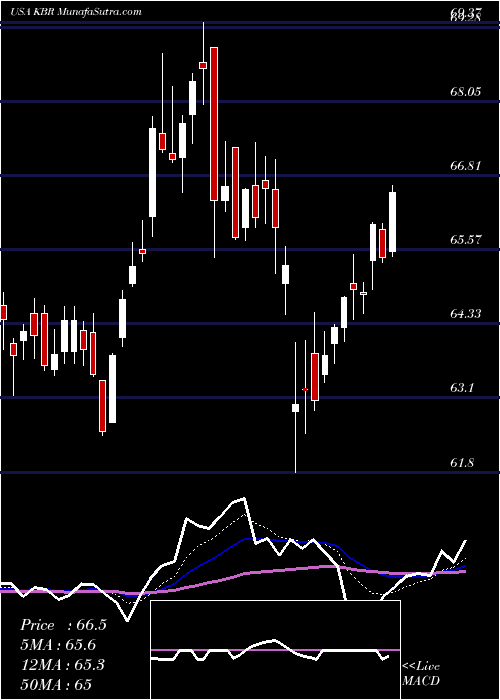Click the 64.33 price axis label
500x700 pixels.
(x=466, y=314)
